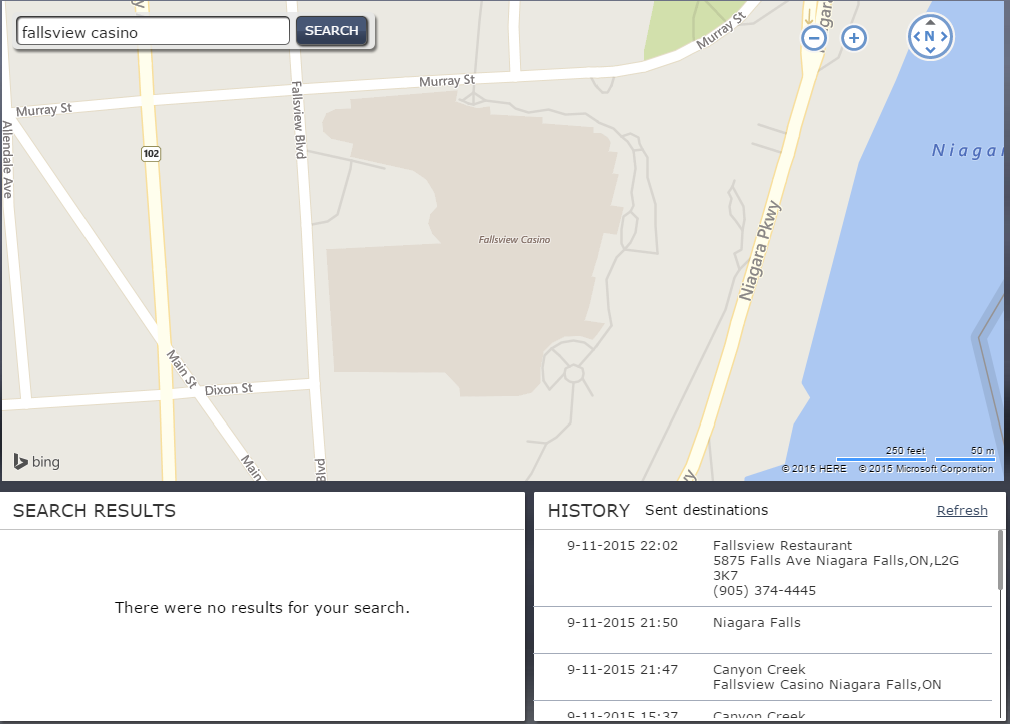Click the N letter in the compass
The image size is (1010, 724).
tap(929, 36)
